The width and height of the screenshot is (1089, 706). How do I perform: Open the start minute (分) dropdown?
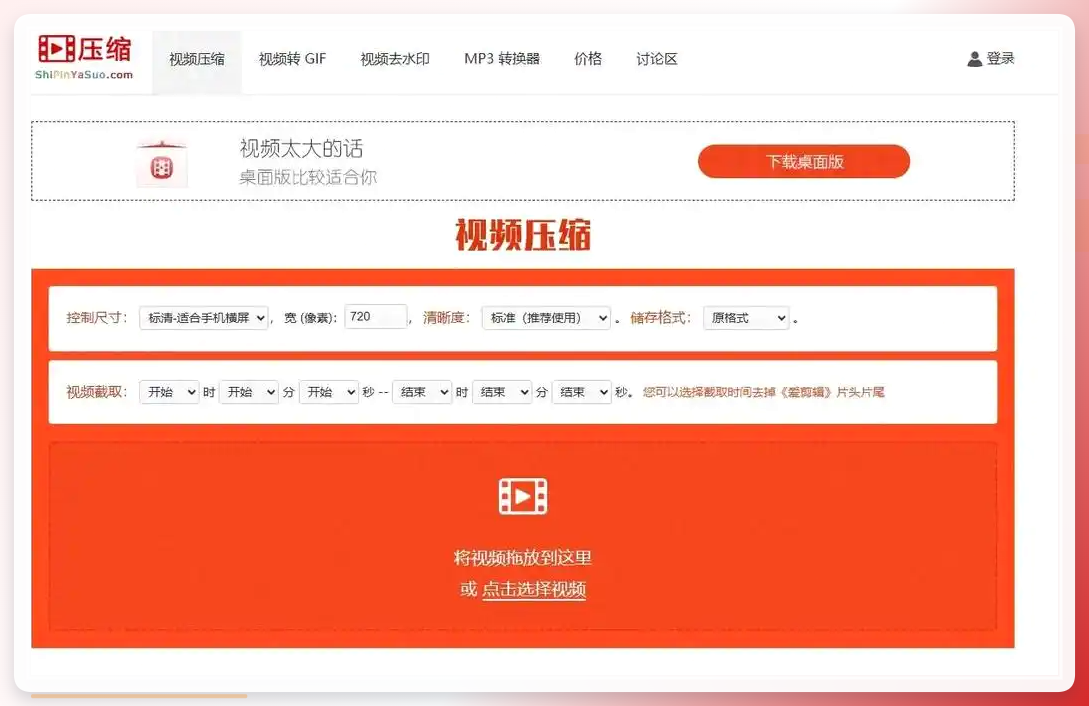click(x=249, y=392)
